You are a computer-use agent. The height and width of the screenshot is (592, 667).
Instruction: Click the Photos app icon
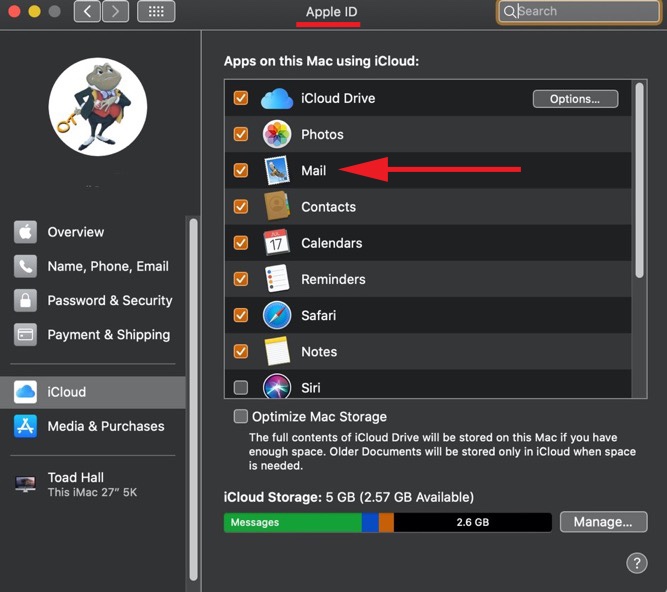(x=277, y=134)
